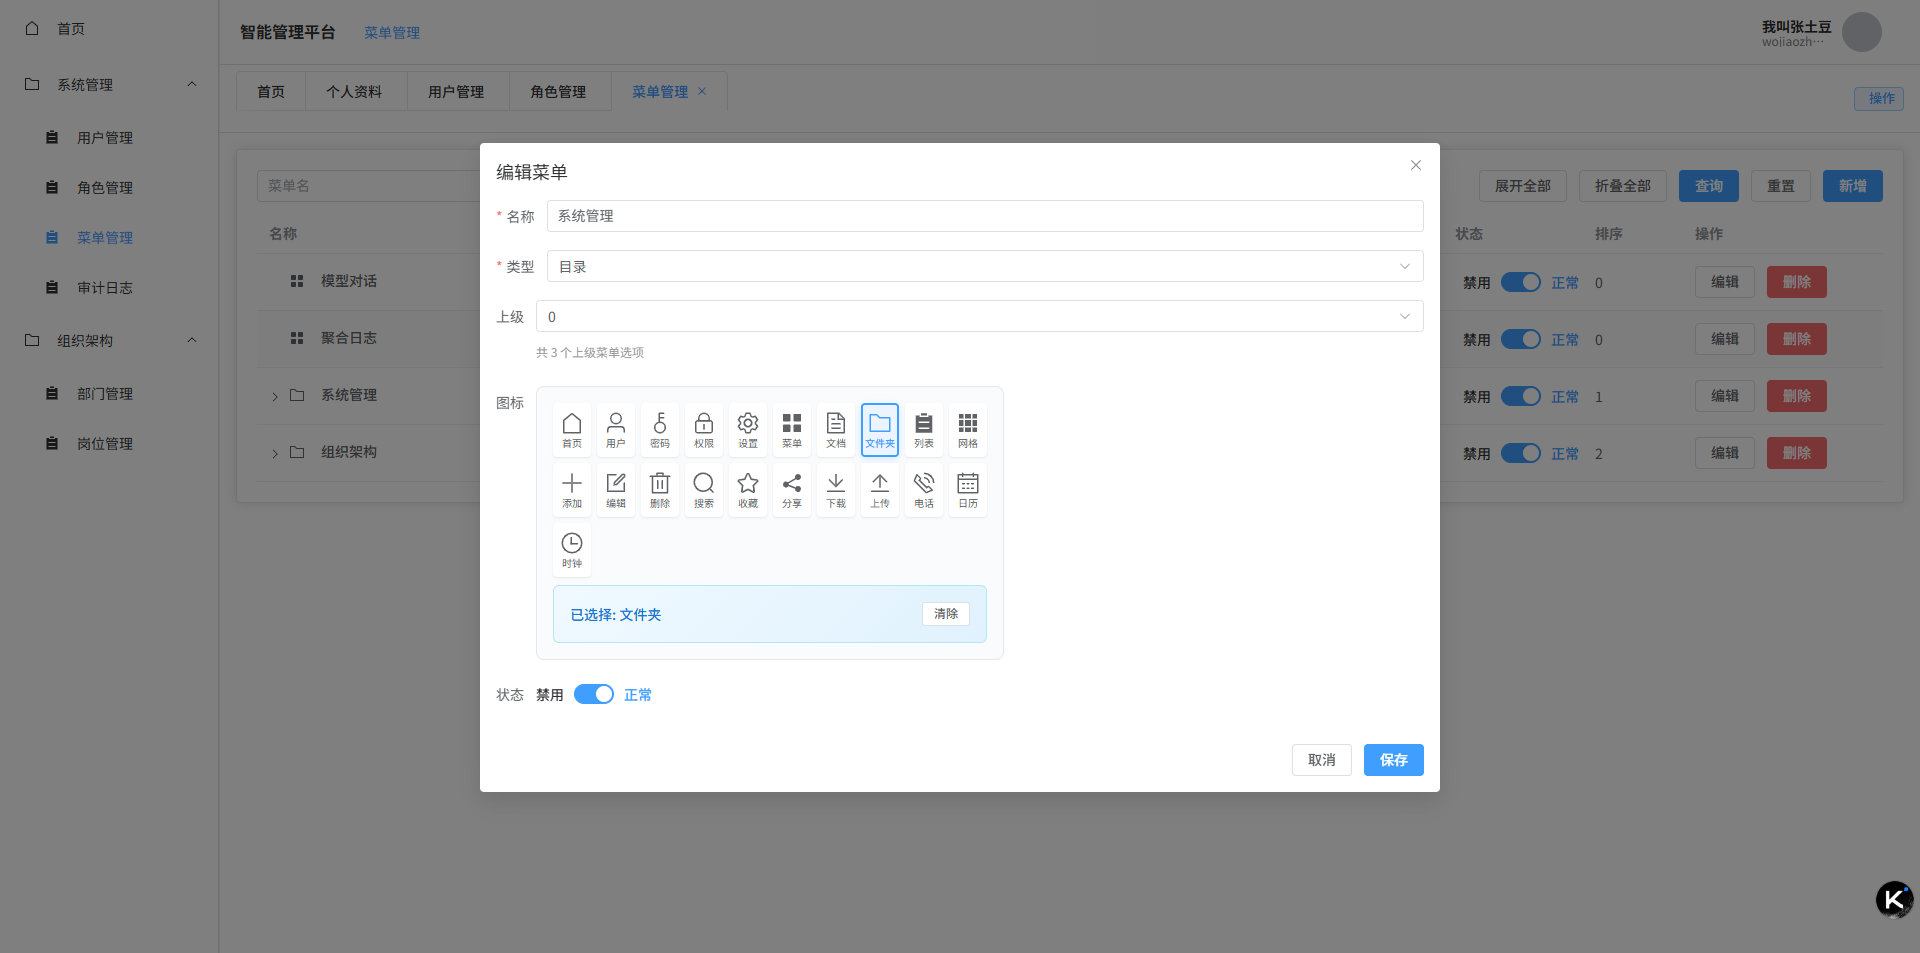Viewport: 1920px width, 953px height.
Task: Pick the 上传 upload icon
Action: coord(880,490)
